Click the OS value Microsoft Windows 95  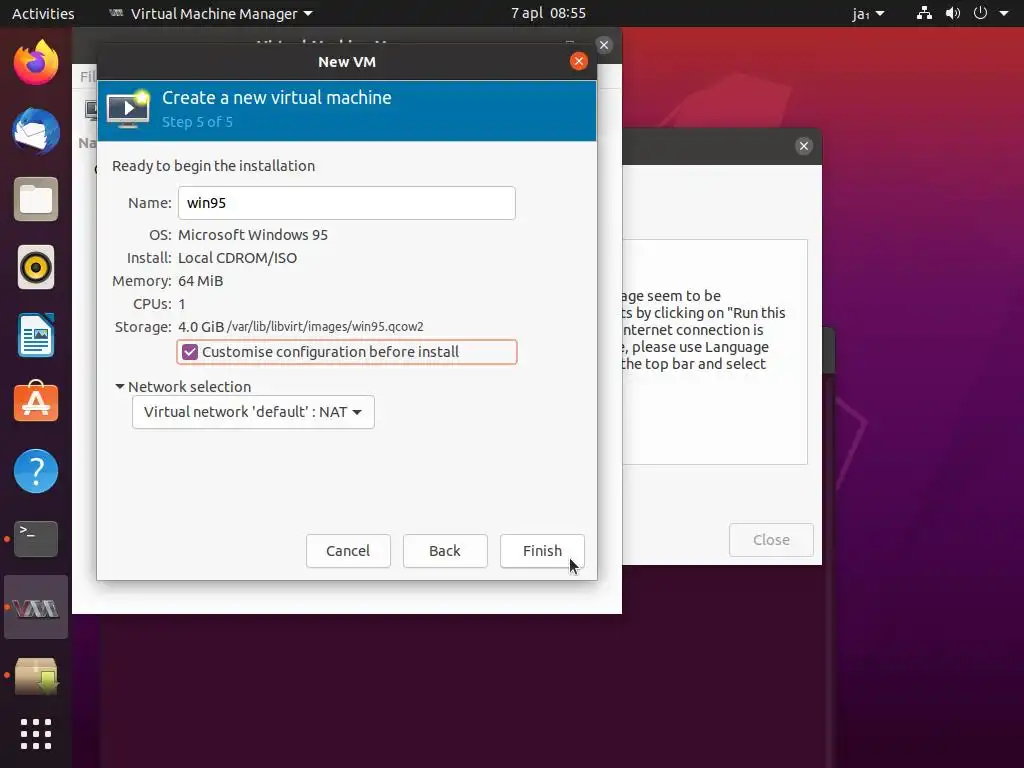point(253,235)
